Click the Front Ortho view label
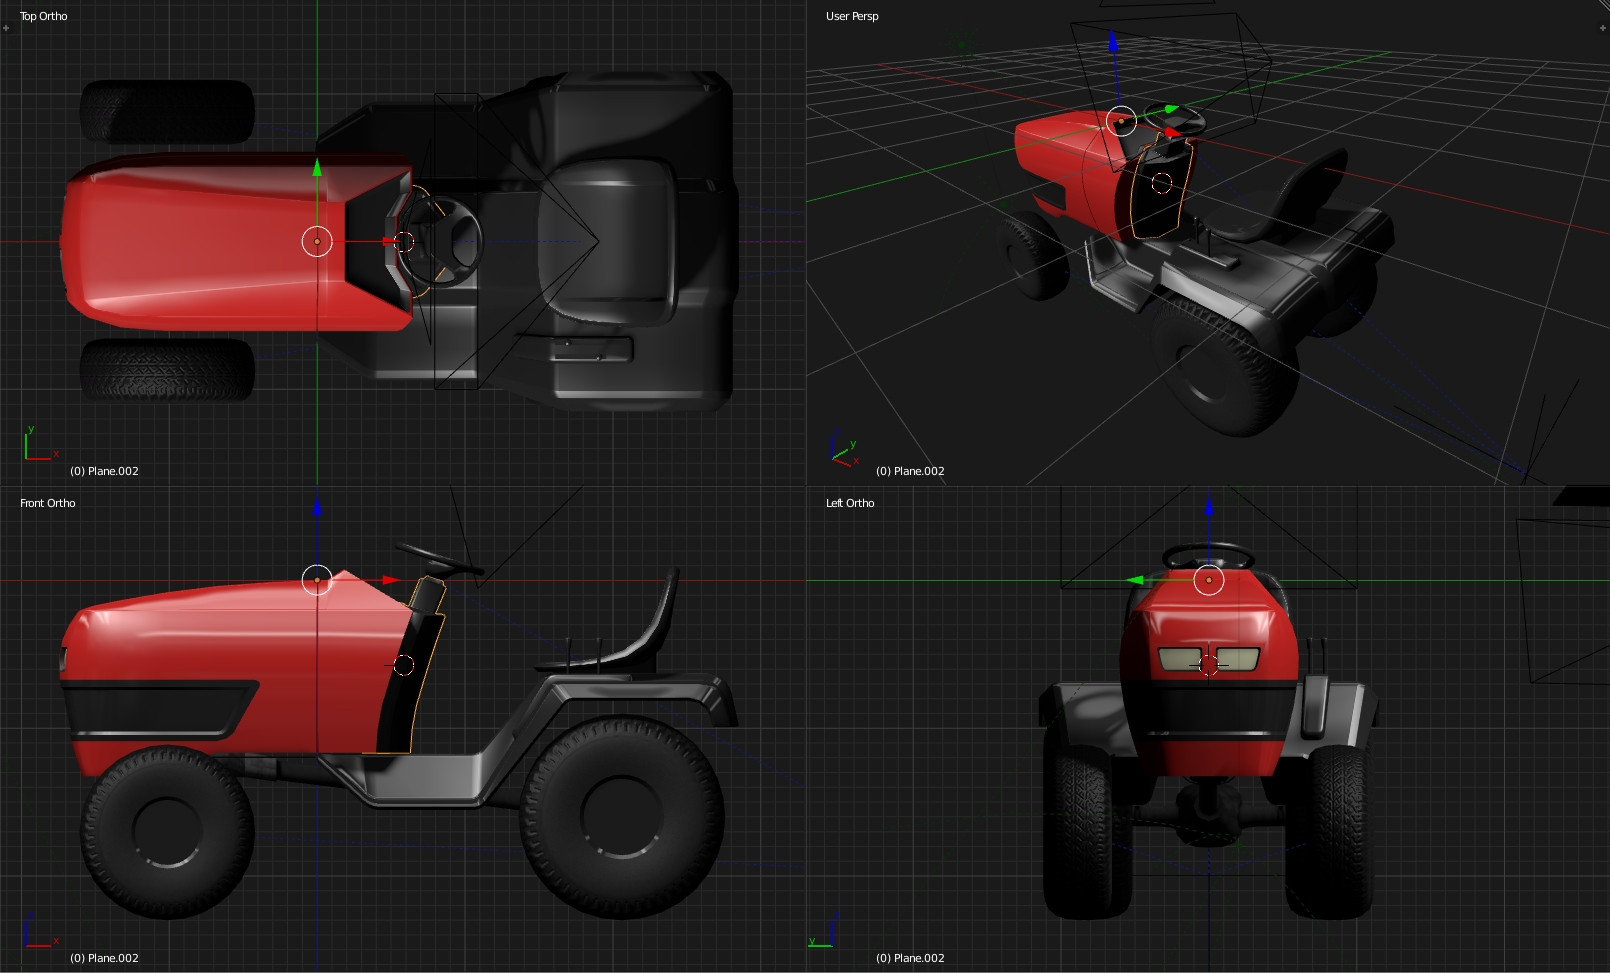1610x973 pixels. [x=48, y=503]
